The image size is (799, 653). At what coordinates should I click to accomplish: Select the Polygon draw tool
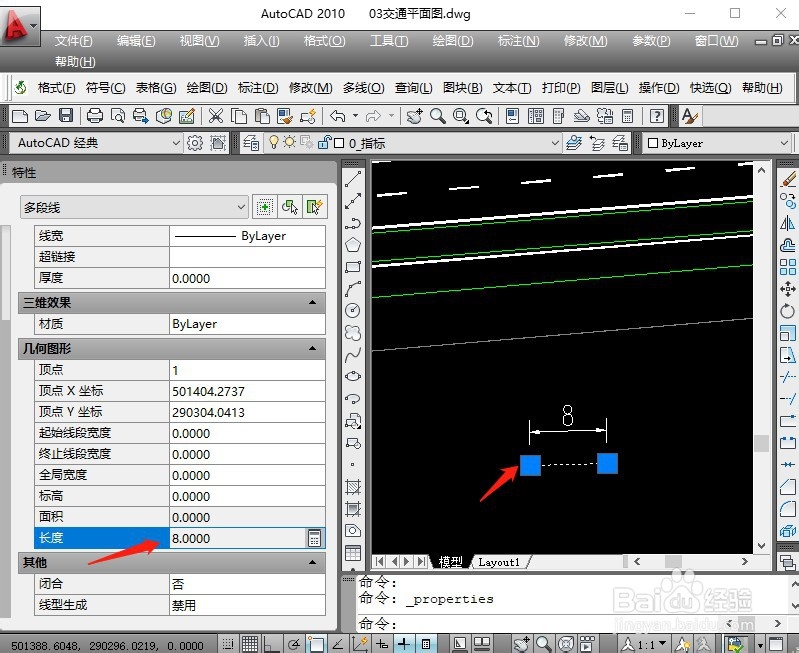pos(353,245)
